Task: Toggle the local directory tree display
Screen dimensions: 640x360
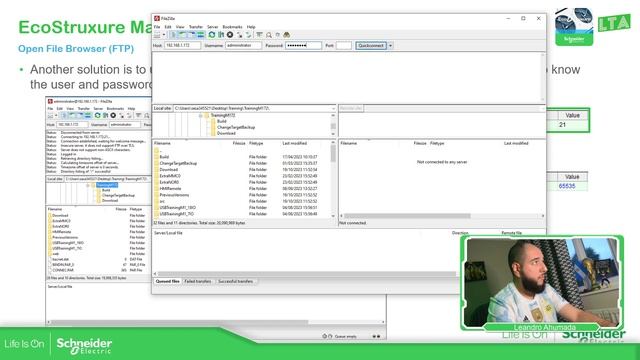Action: [x=182, y=35]
